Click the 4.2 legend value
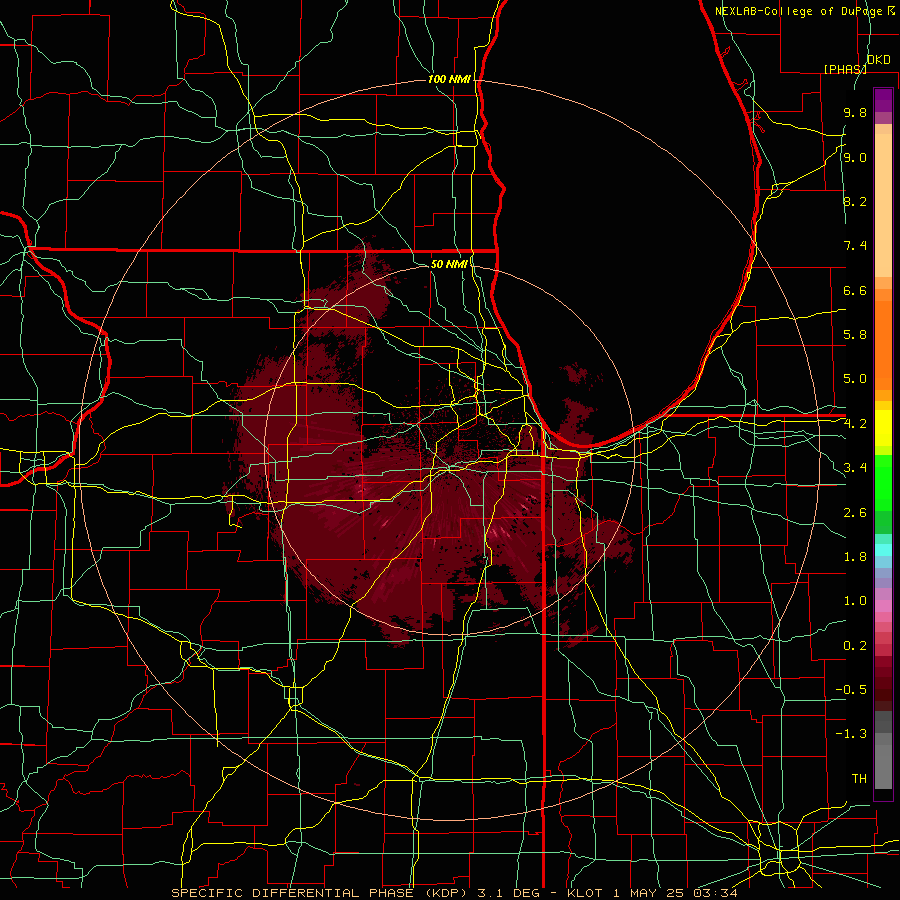Viewport: 900px width, 900px height. [x=855, y=424]
